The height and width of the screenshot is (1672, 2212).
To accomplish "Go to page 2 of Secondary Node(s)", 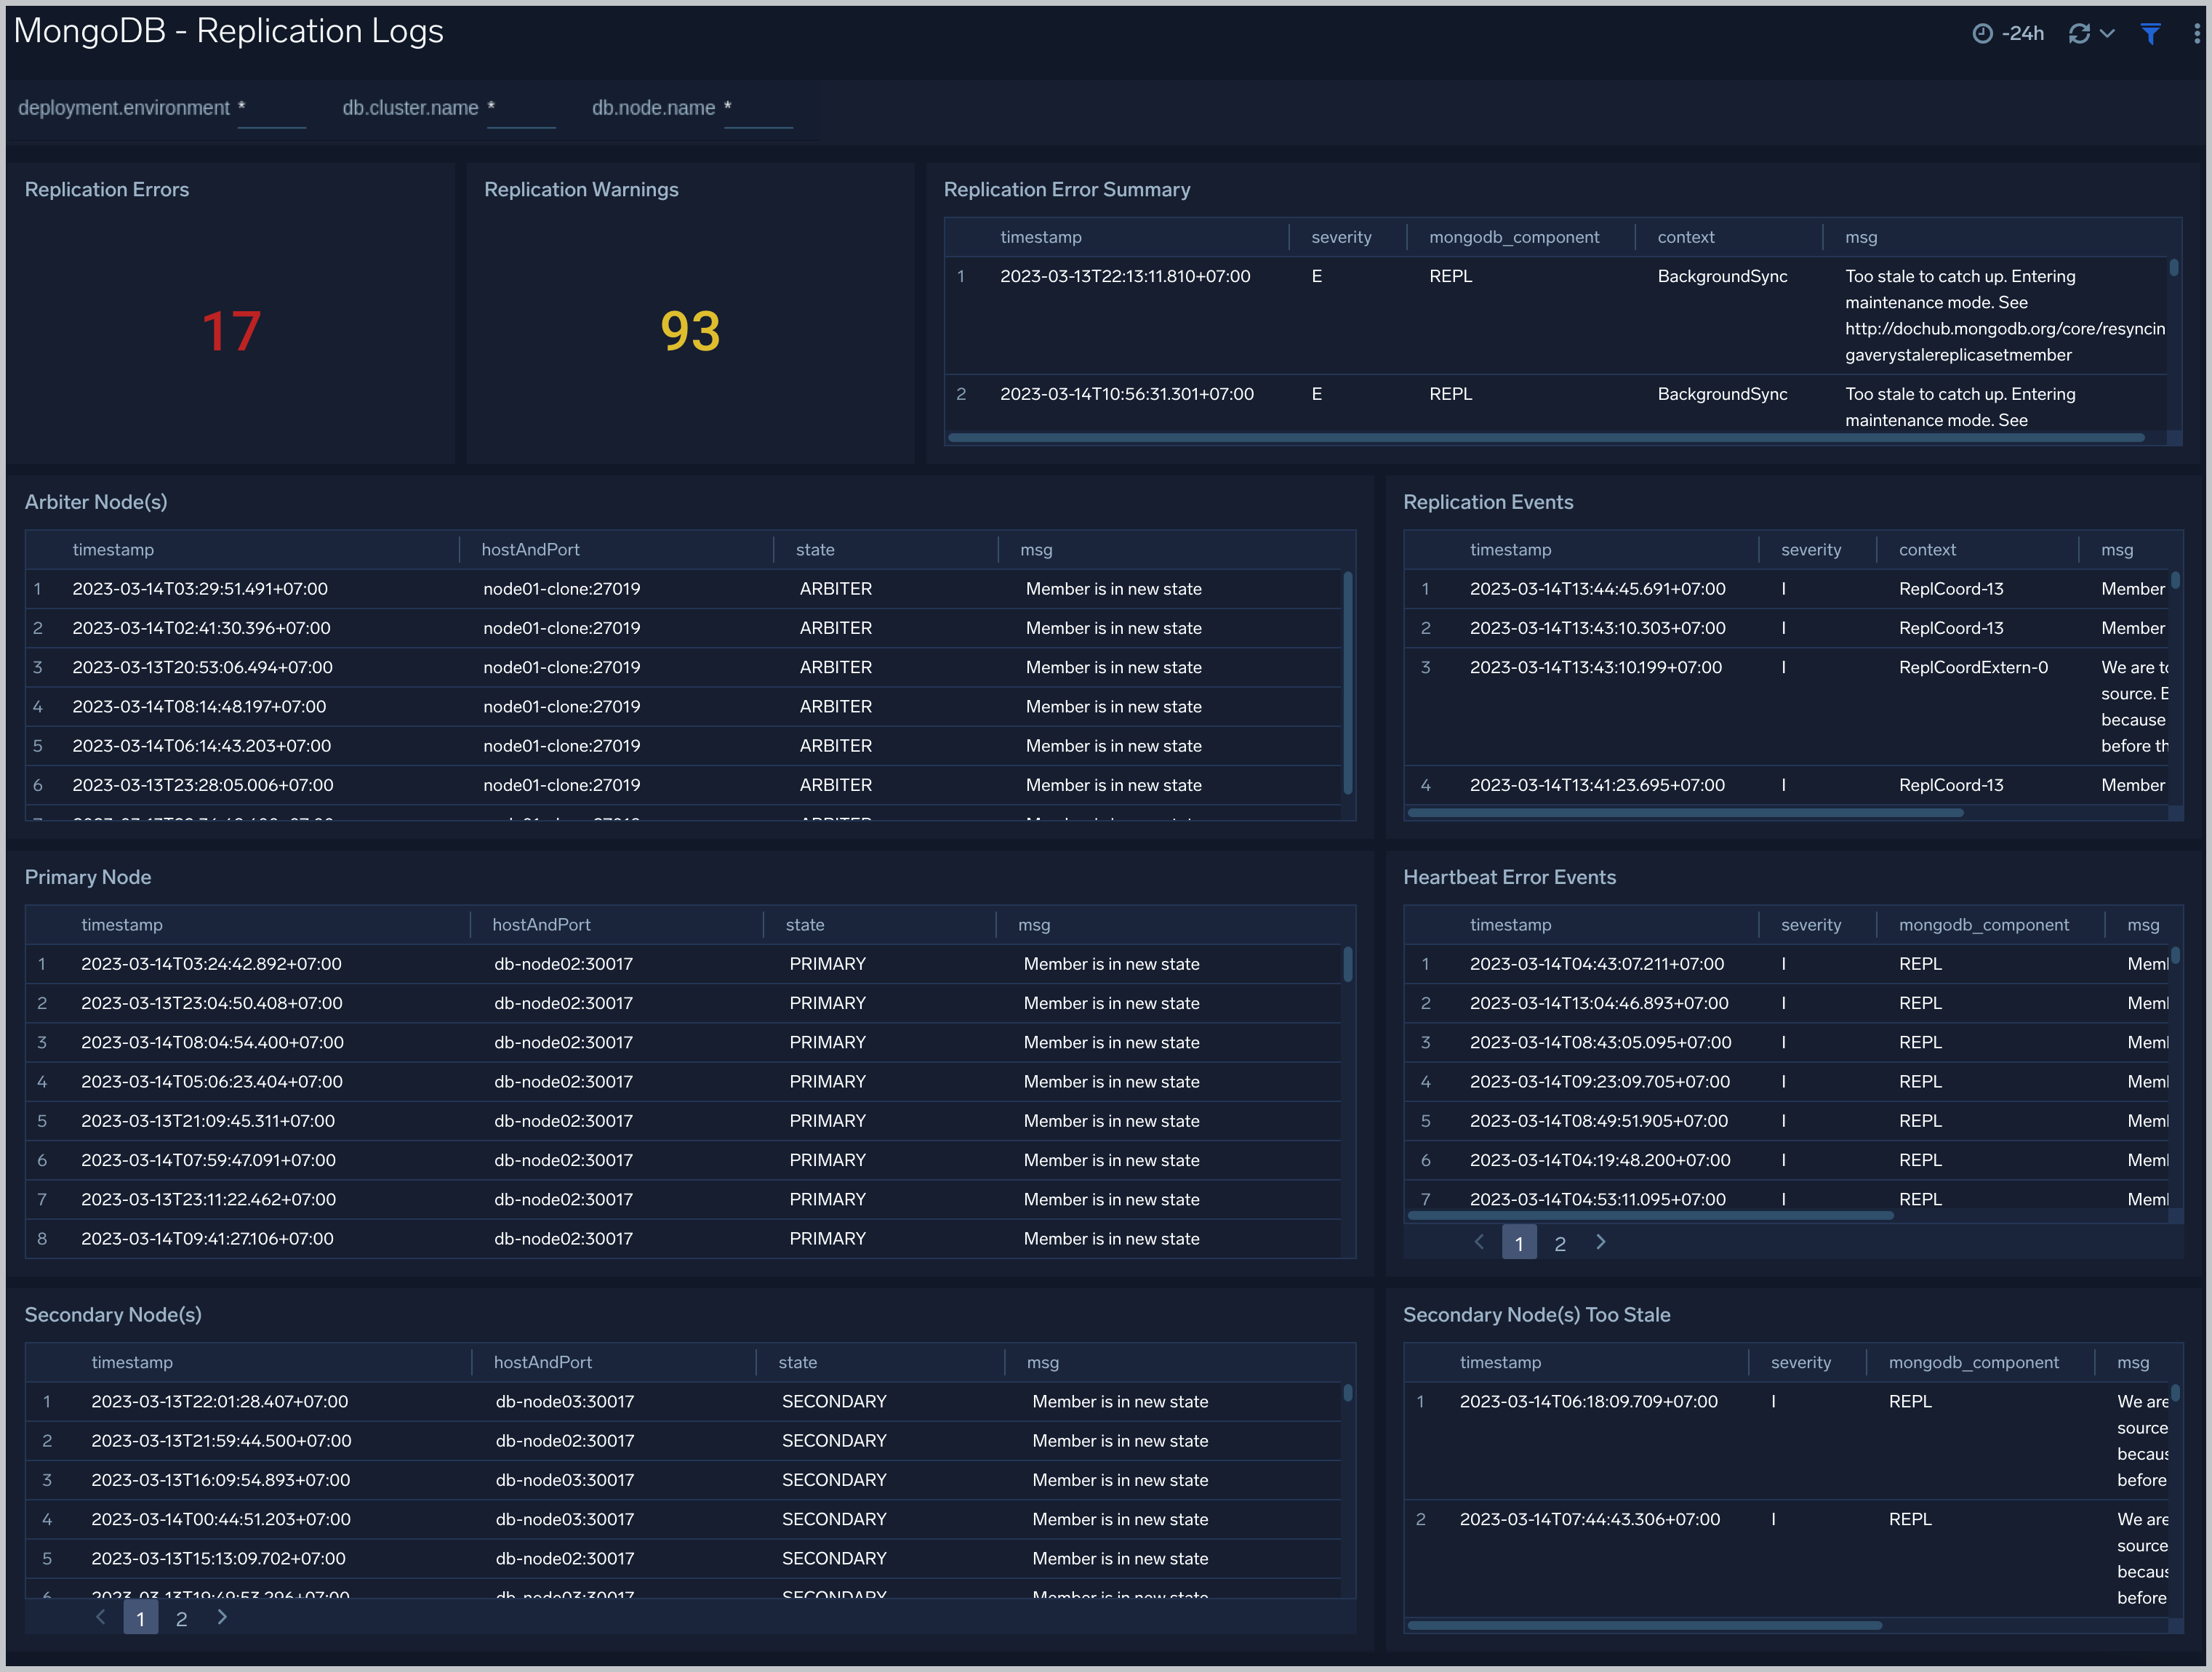I will coord(182,1619).
